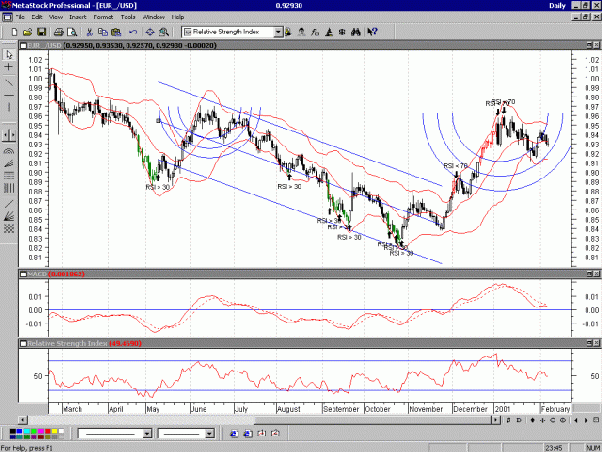The width and height of the screenshot is (602, 452).
Task: Choose the horizontal line drawing tool
Action: tap(9, 95)
